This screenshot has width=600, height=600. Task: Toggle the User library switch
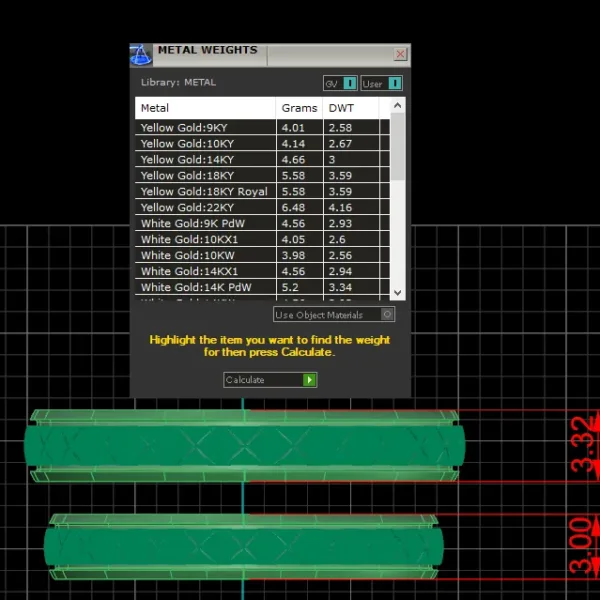click(382, 83)
